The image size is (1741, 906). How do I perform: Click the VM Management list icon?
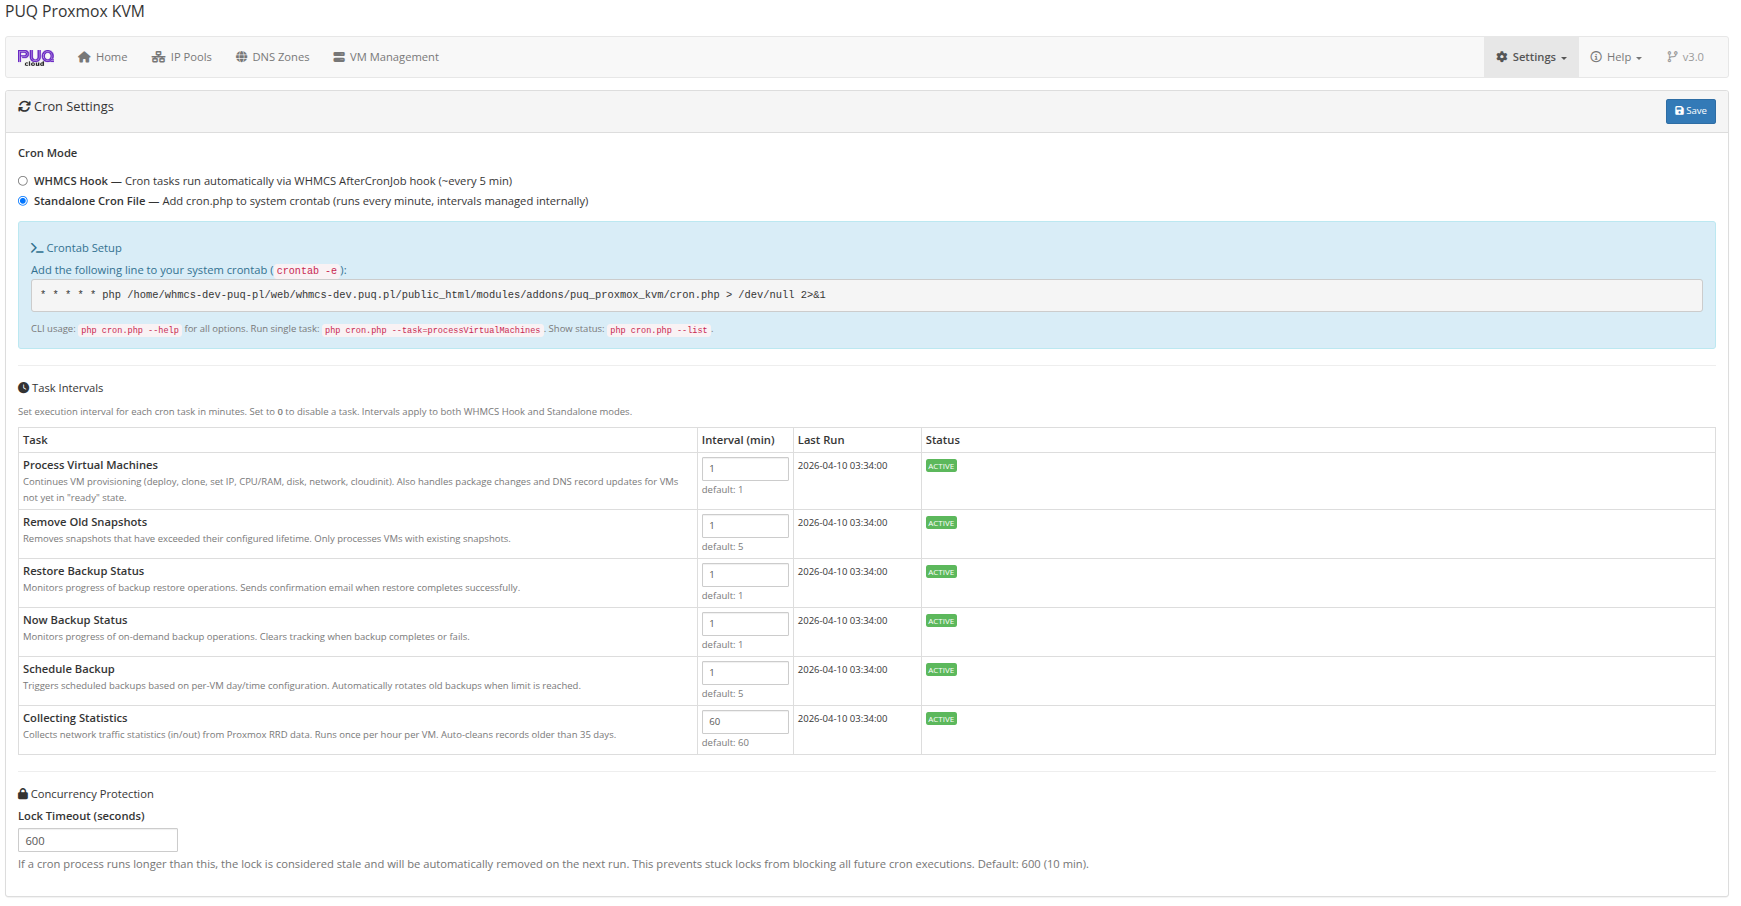[x=338, y=57]
